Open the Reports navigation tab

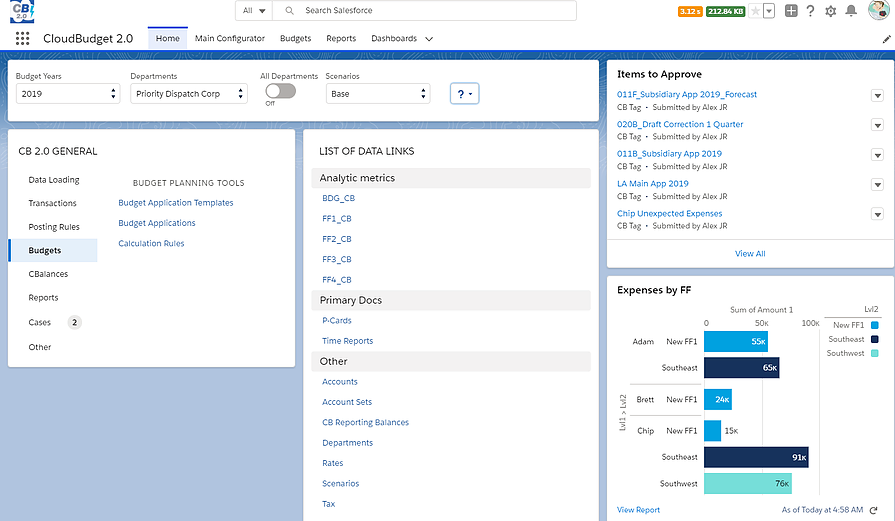click(x=341, y=38)
